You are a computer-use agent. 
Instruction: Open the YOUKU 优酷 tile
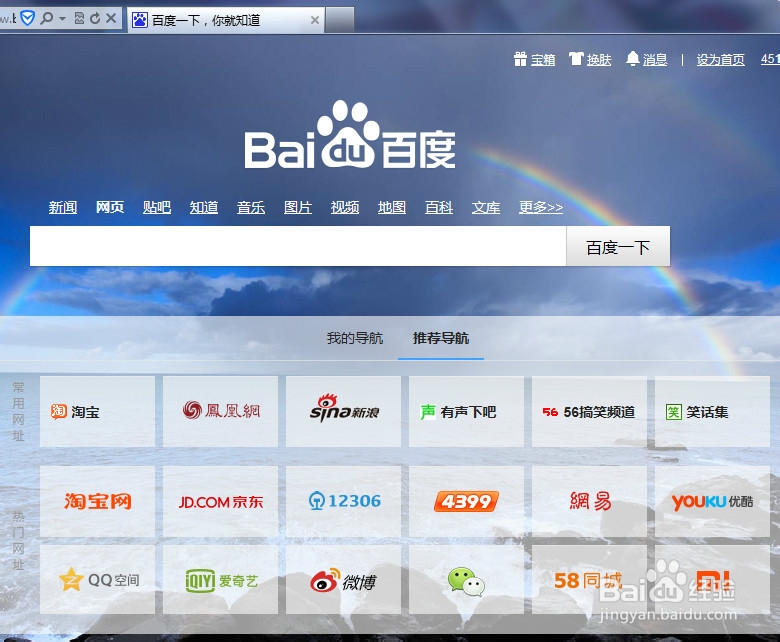pyautogui.click(x=712, y=501)
